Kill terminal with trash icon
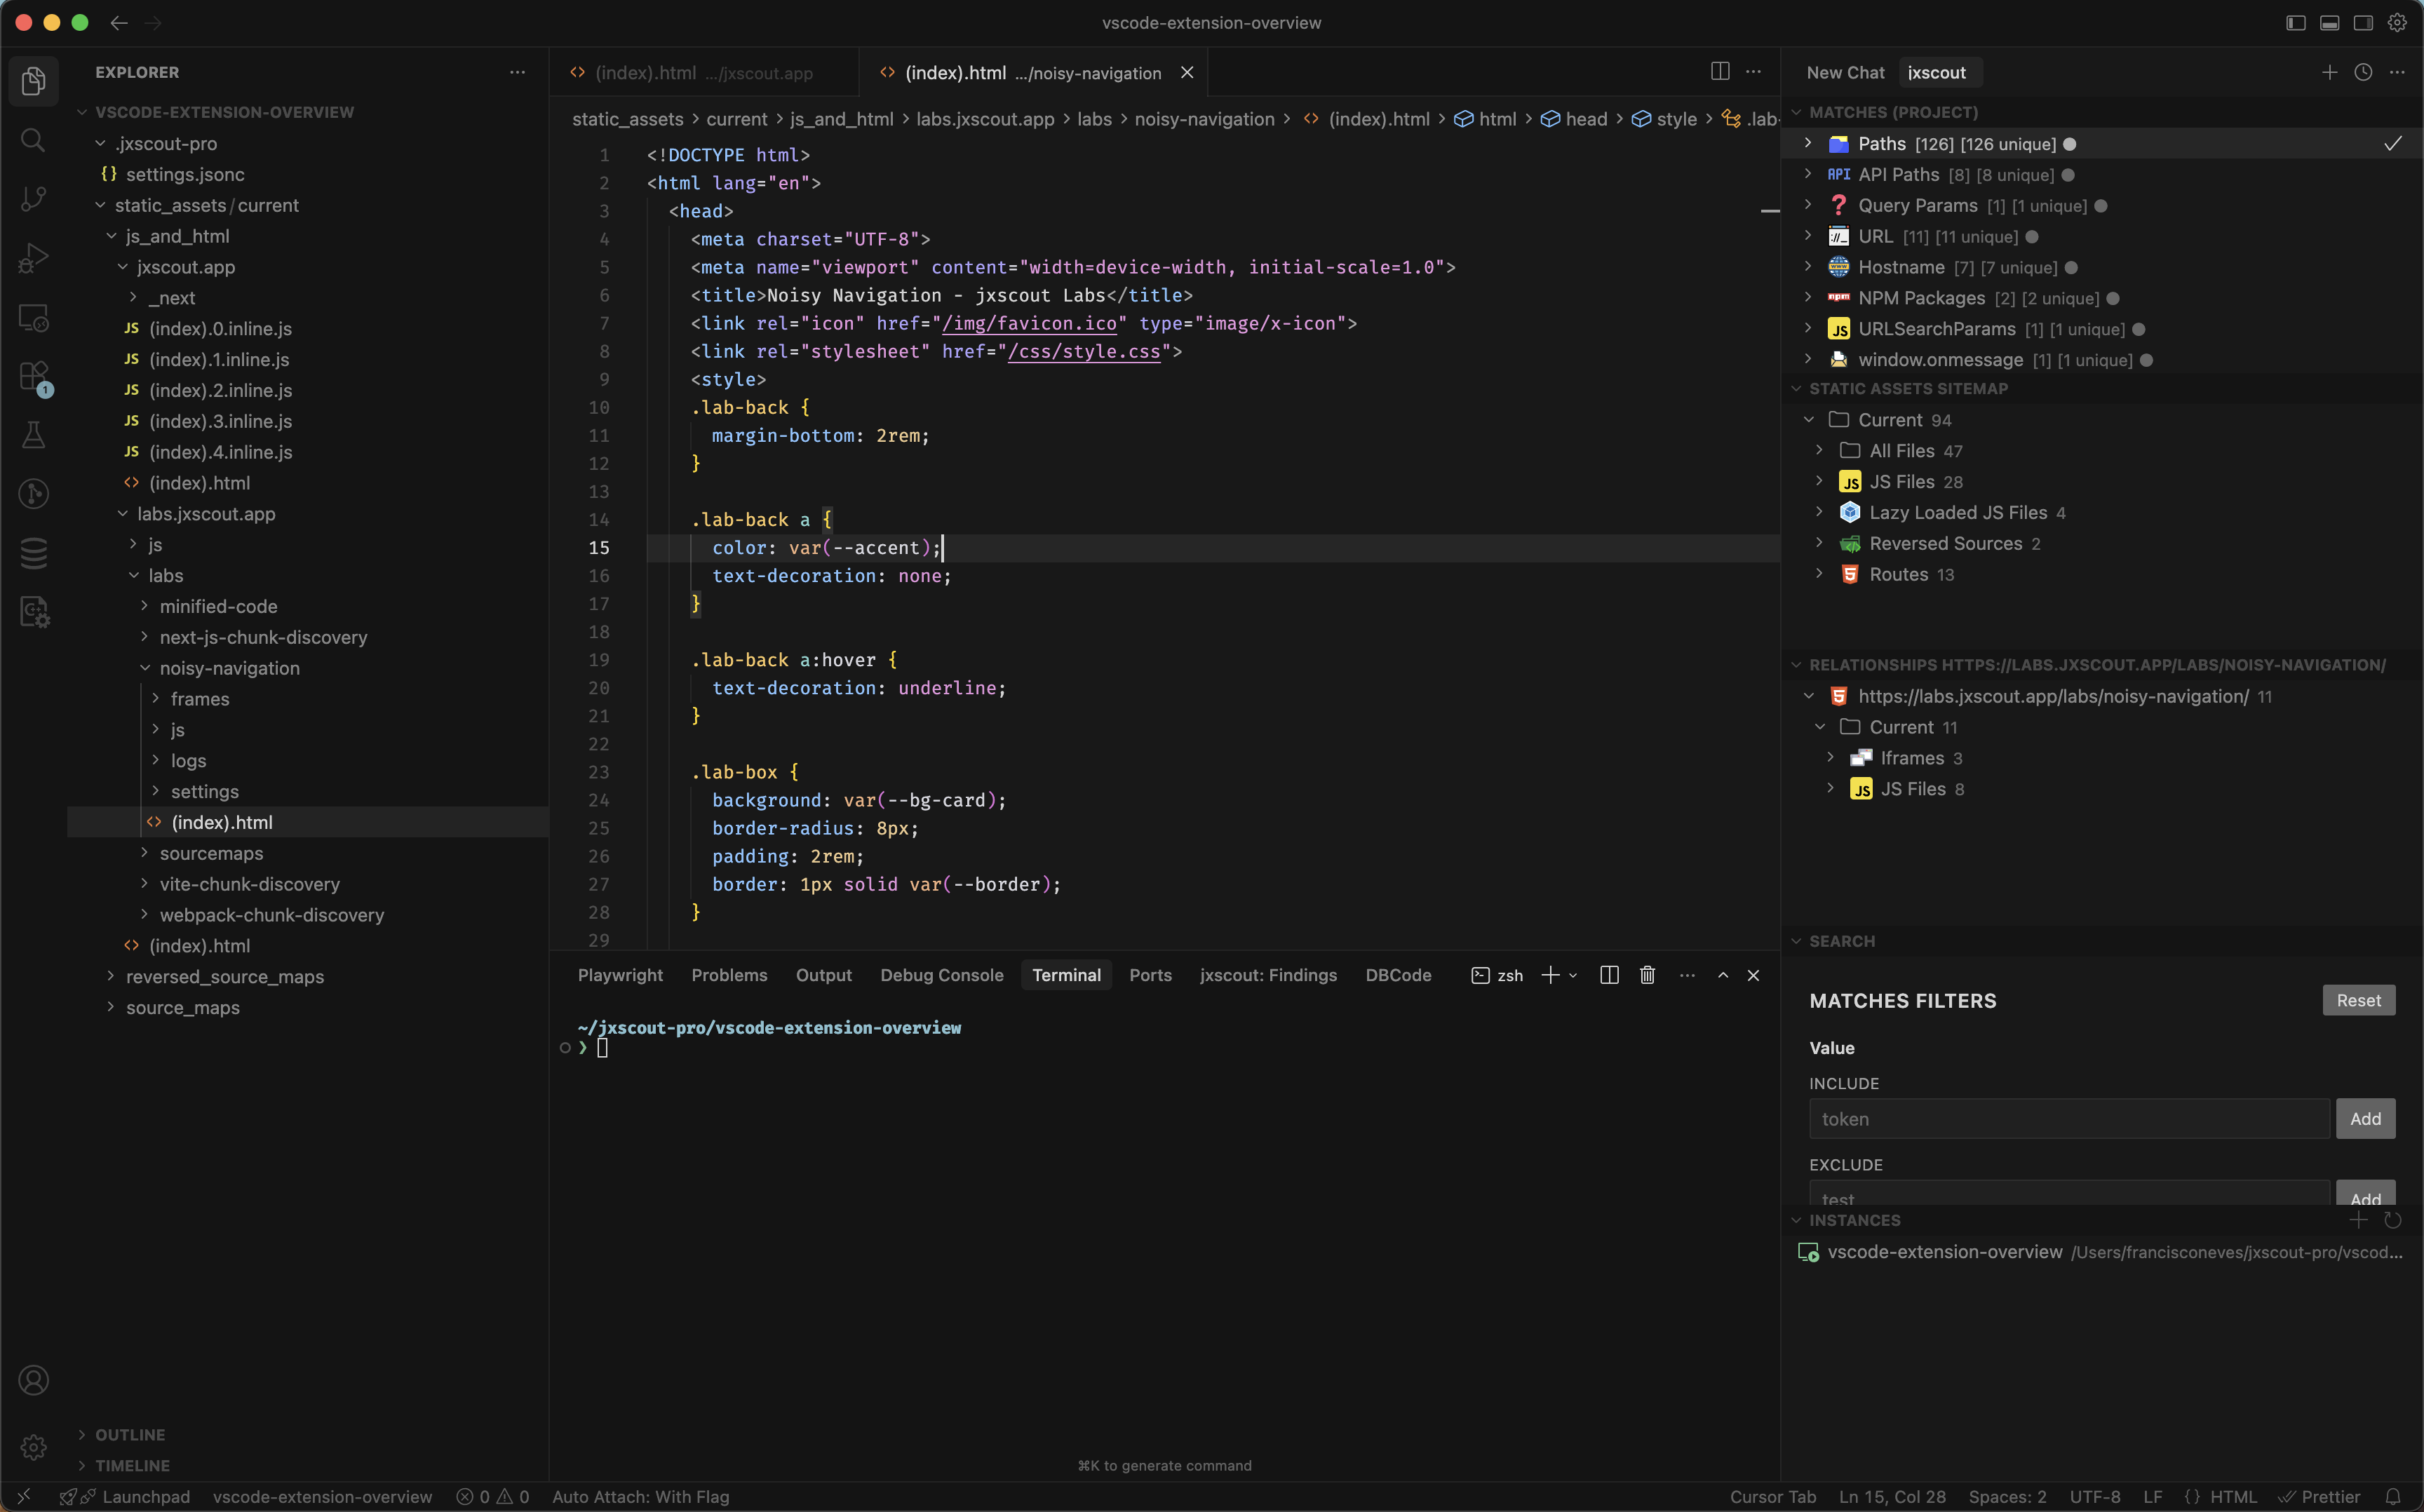The height and width of the screenshot is (1512, 2424). (x=1648, y=975)
